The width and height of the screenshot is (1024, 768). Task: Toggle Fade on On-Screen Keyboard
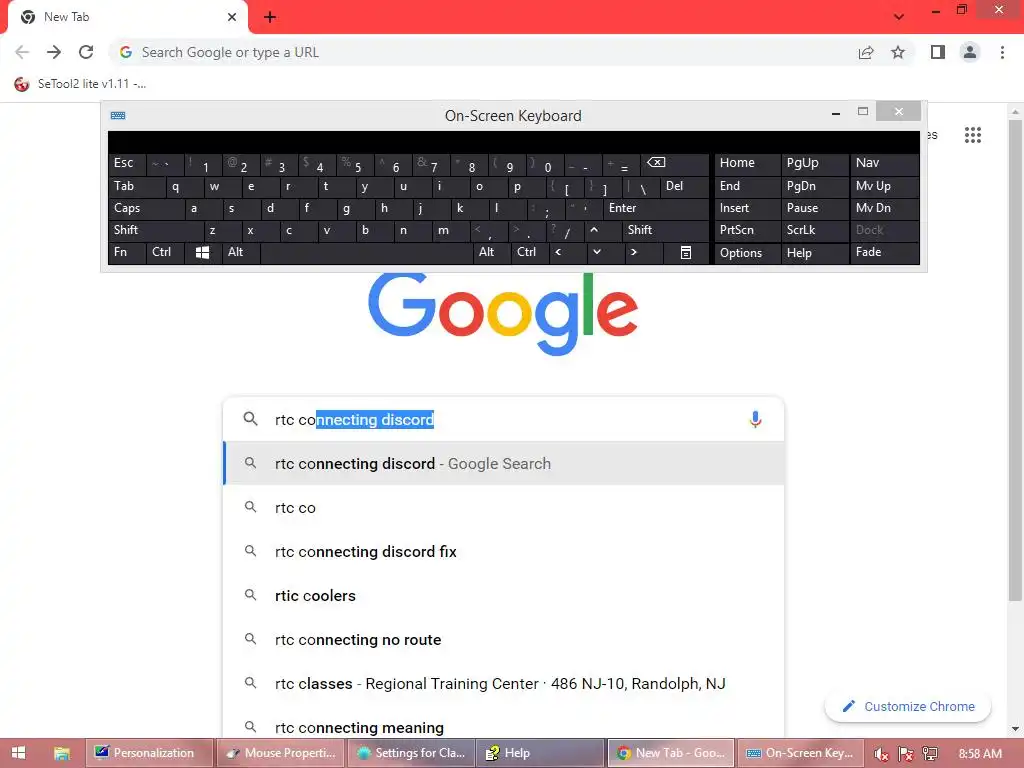point(884,252)
